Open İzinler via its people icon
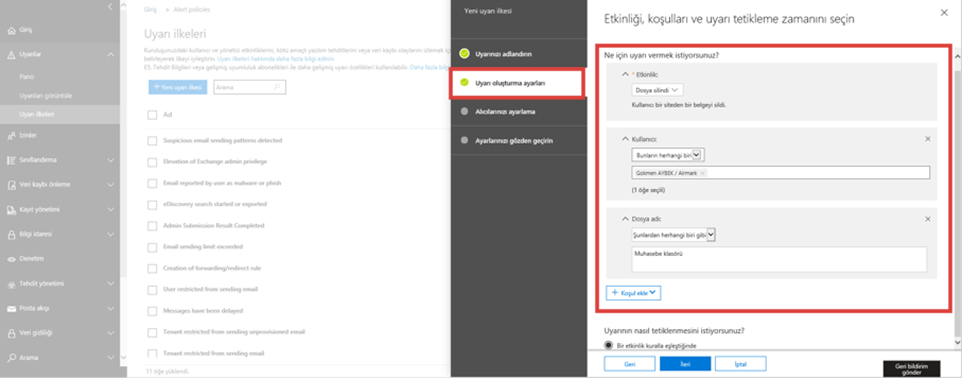Image resolution: width=962 pixels, height=378 pixels. pyautogui.click(x=12, y=135)
